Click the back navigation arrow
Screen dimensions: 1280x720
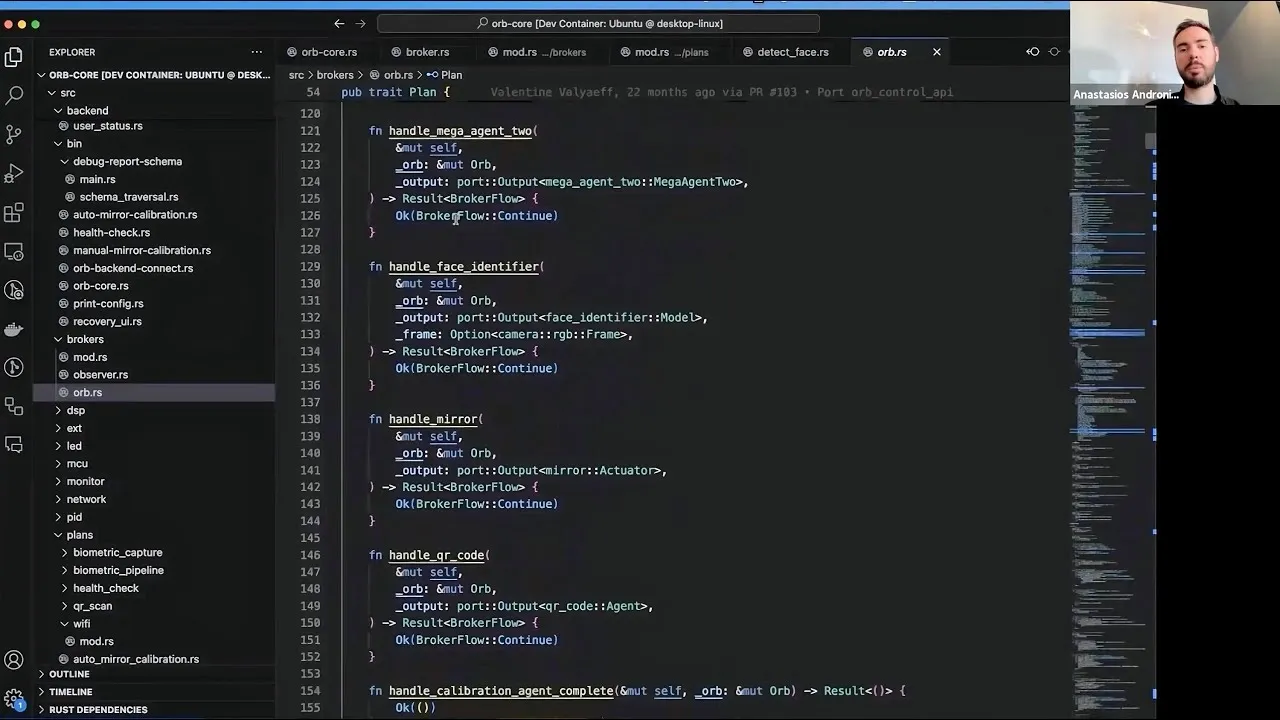339,23
